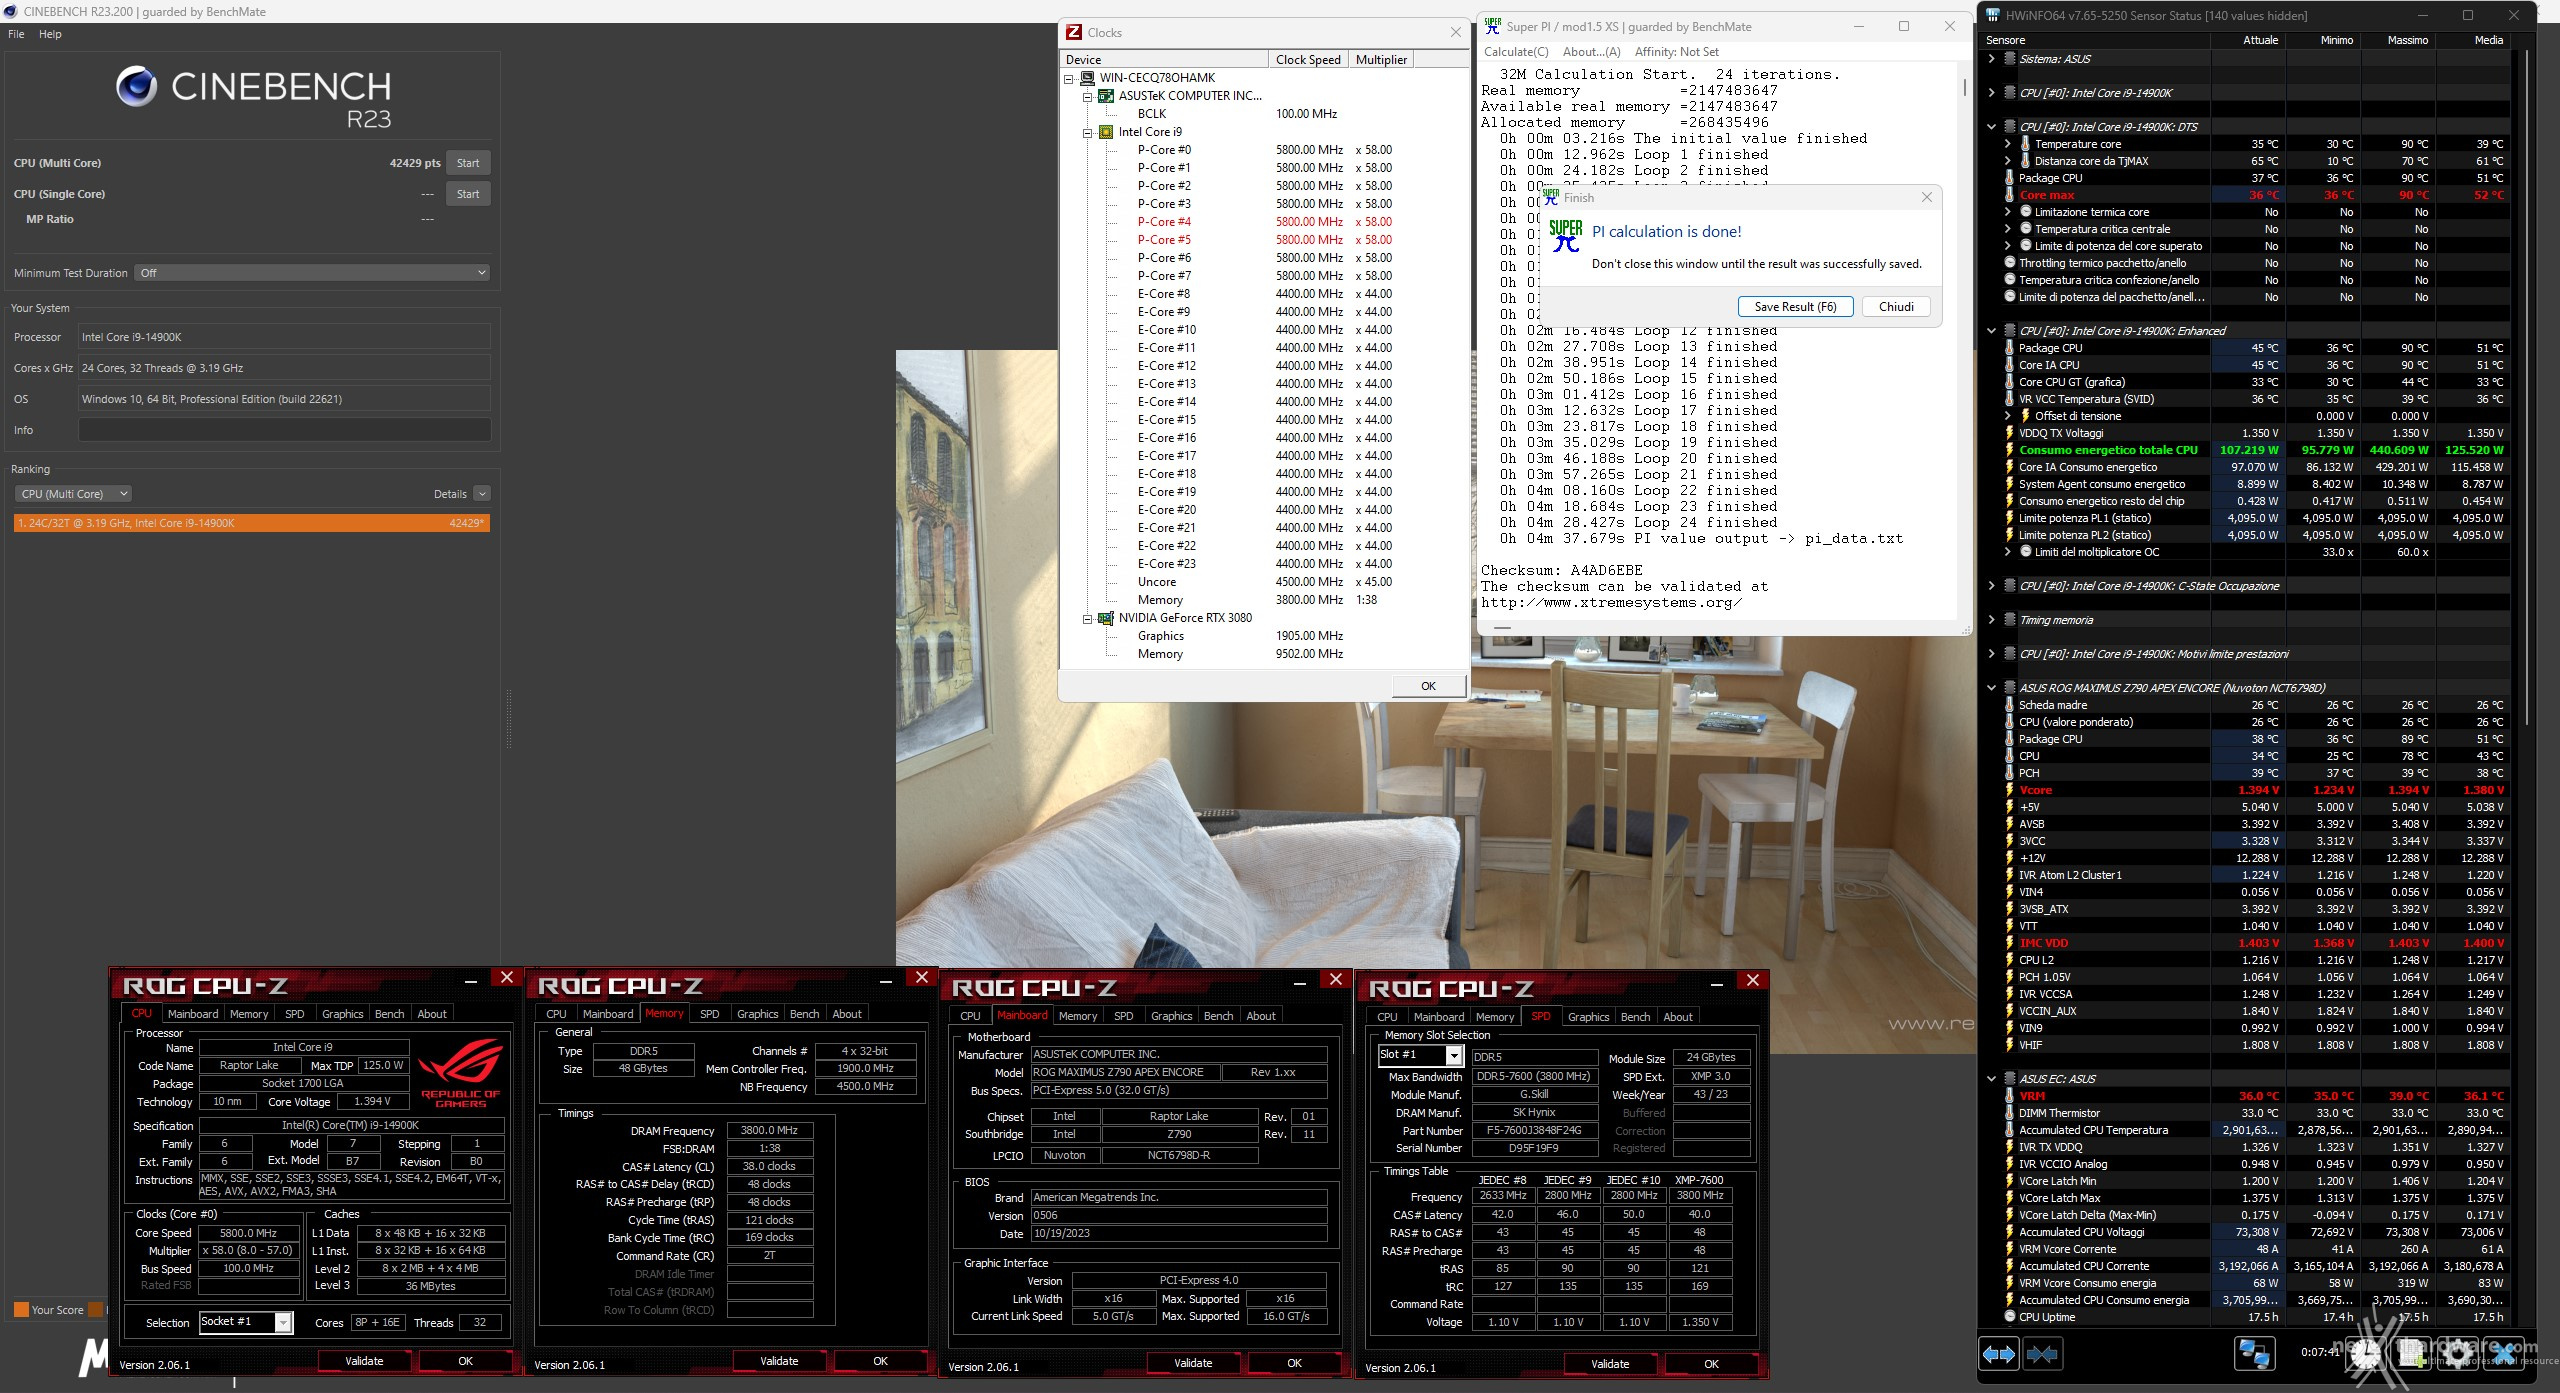The image size is (2560, 1393).
Task: Open Cinebench File menu
Action: [16, 34]
